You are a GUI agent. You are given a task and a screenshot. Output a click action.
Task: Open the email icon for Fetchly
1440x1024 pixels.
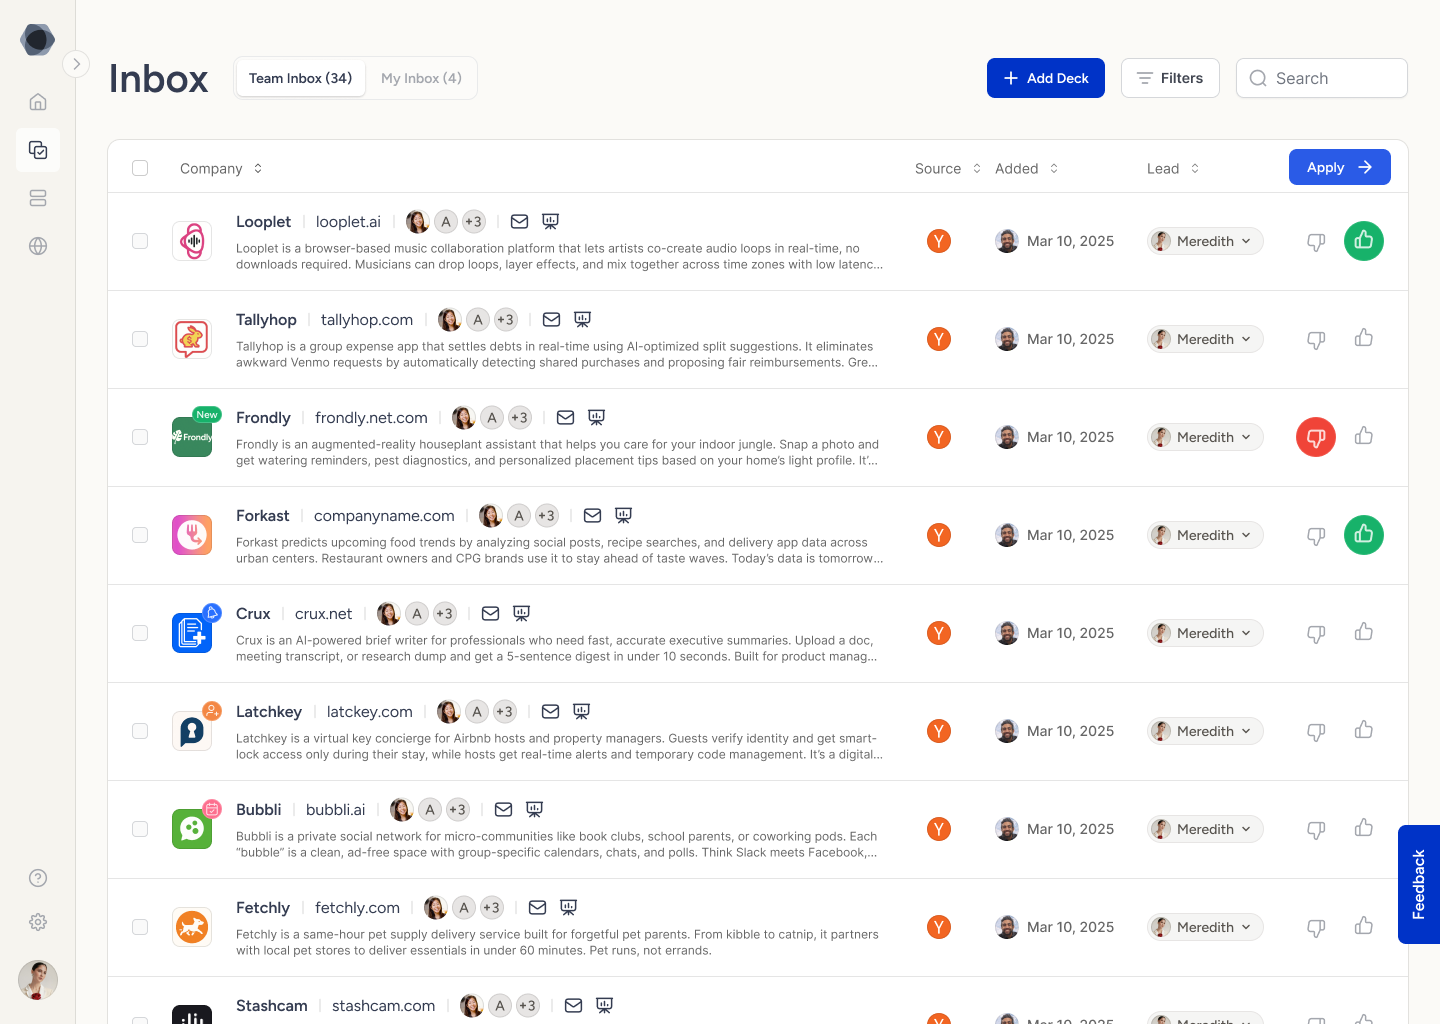pyautogui.click(x=537, y=907)
